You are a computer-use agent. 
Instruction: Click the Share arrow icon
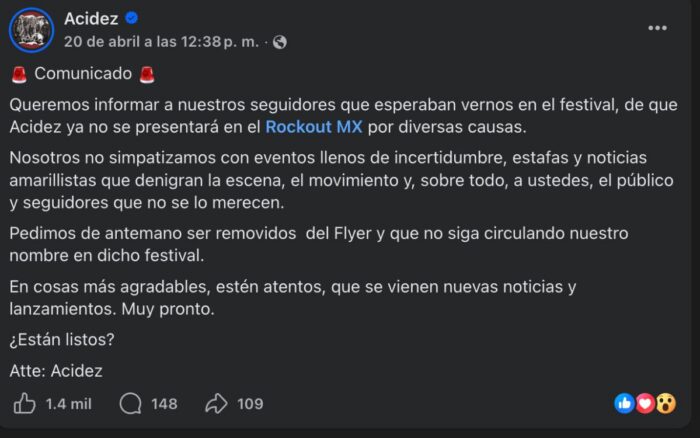tap(216, 403)
